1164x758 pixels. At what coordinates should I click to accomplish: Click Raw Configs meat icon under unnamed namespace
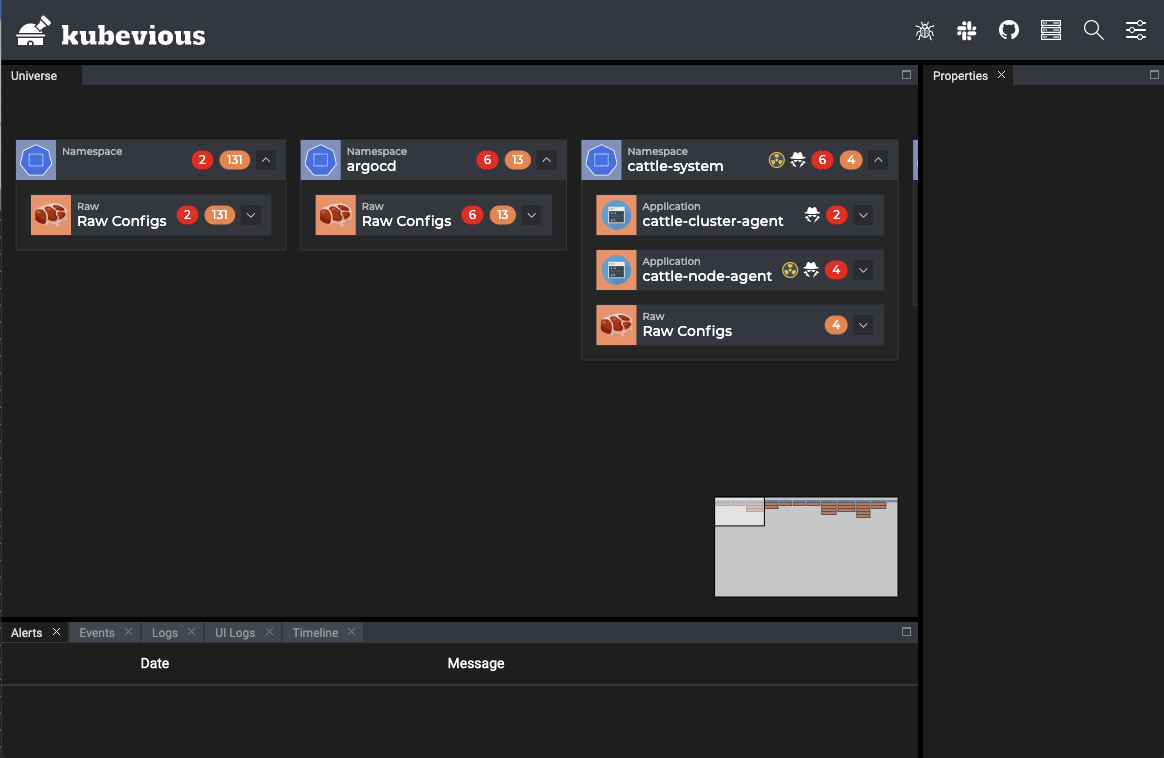[x=50, y=215]
